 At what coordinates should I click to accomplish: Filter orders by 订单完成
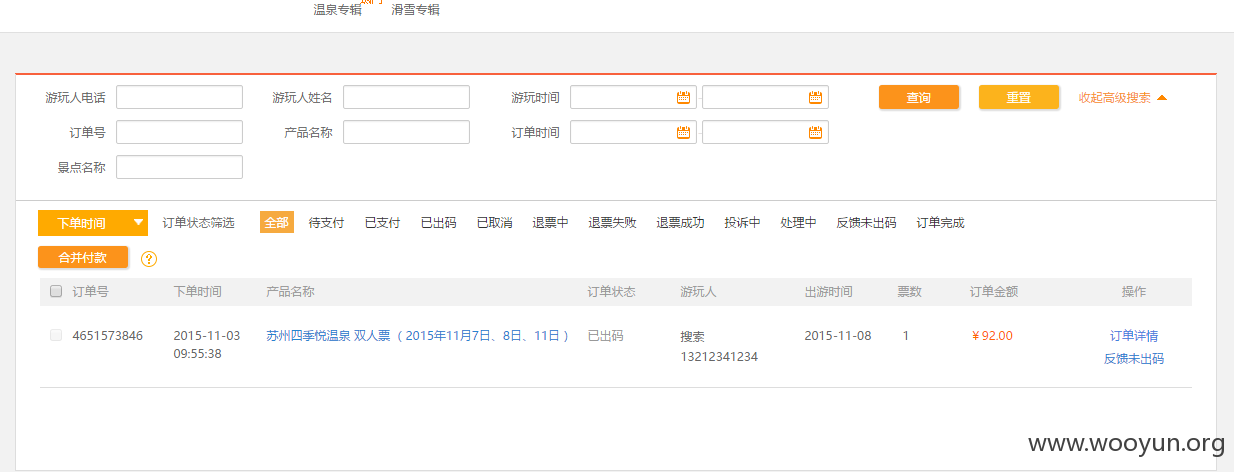940,223
